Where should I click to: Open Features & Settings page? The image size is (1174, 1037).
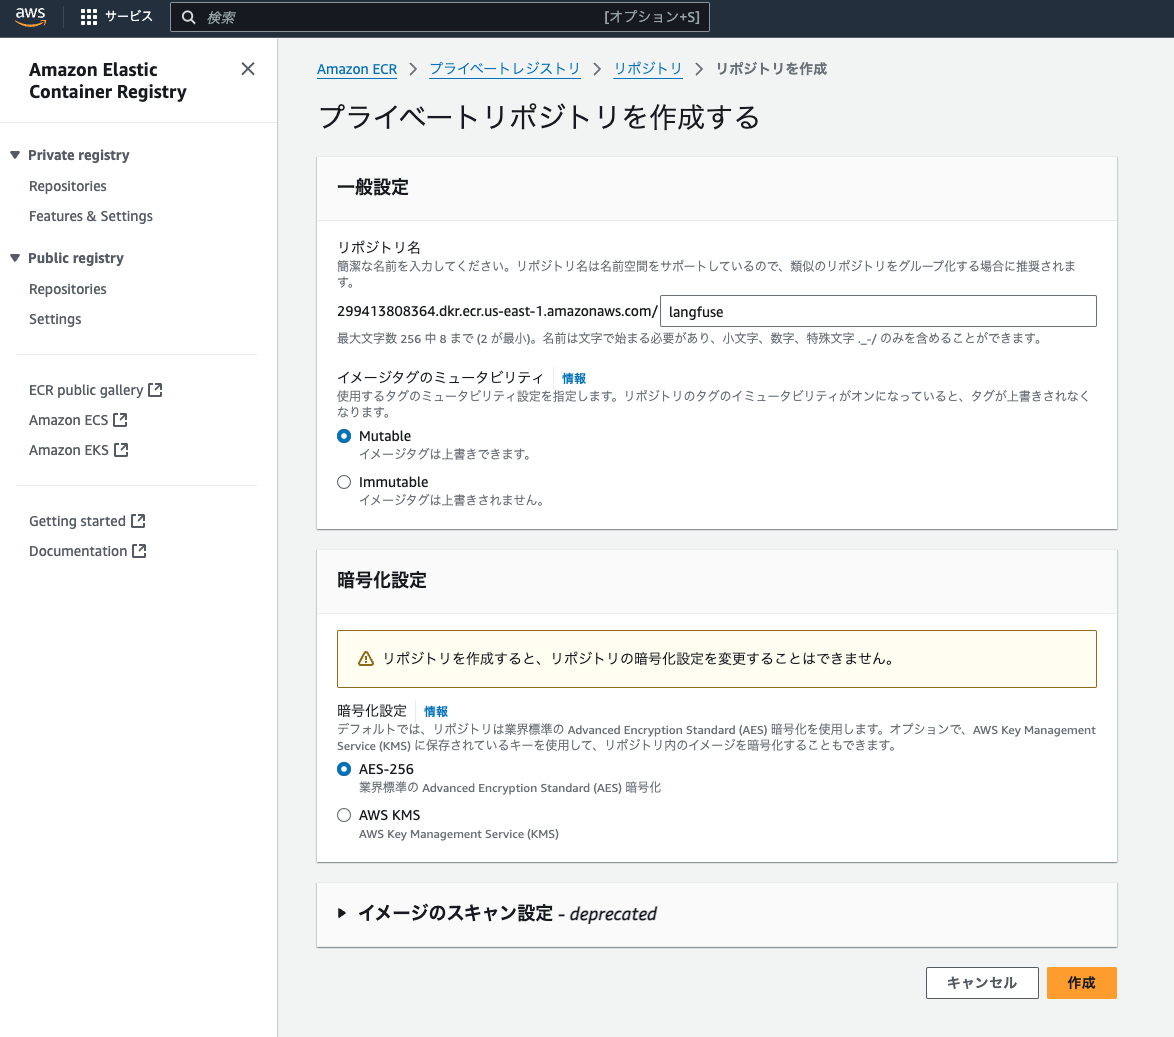(91, 215)
